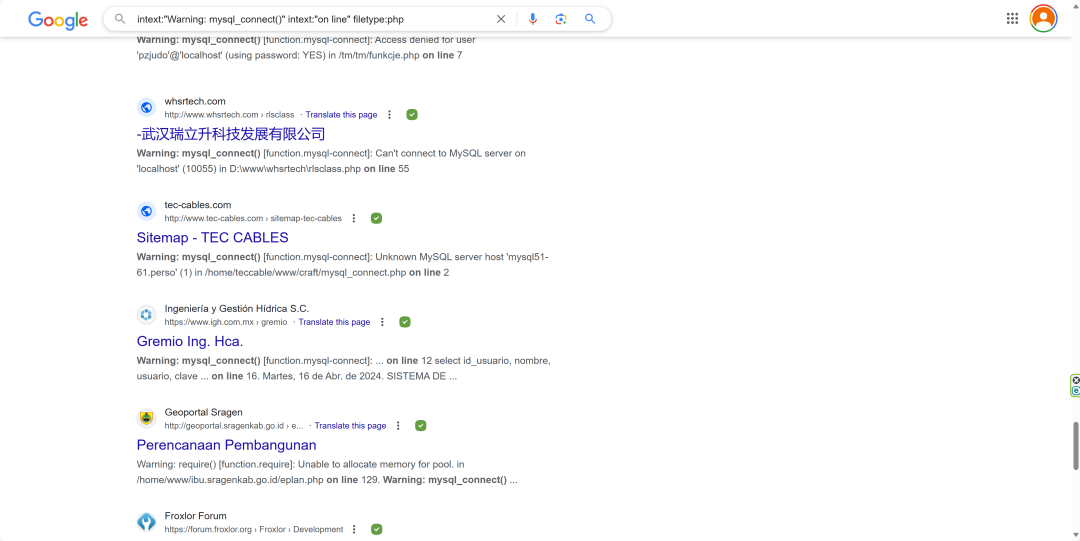Click Ingeniería y Gestión Hídrica favicon
This screenshot has height=541, width=1080.
(x=146, y=315)
